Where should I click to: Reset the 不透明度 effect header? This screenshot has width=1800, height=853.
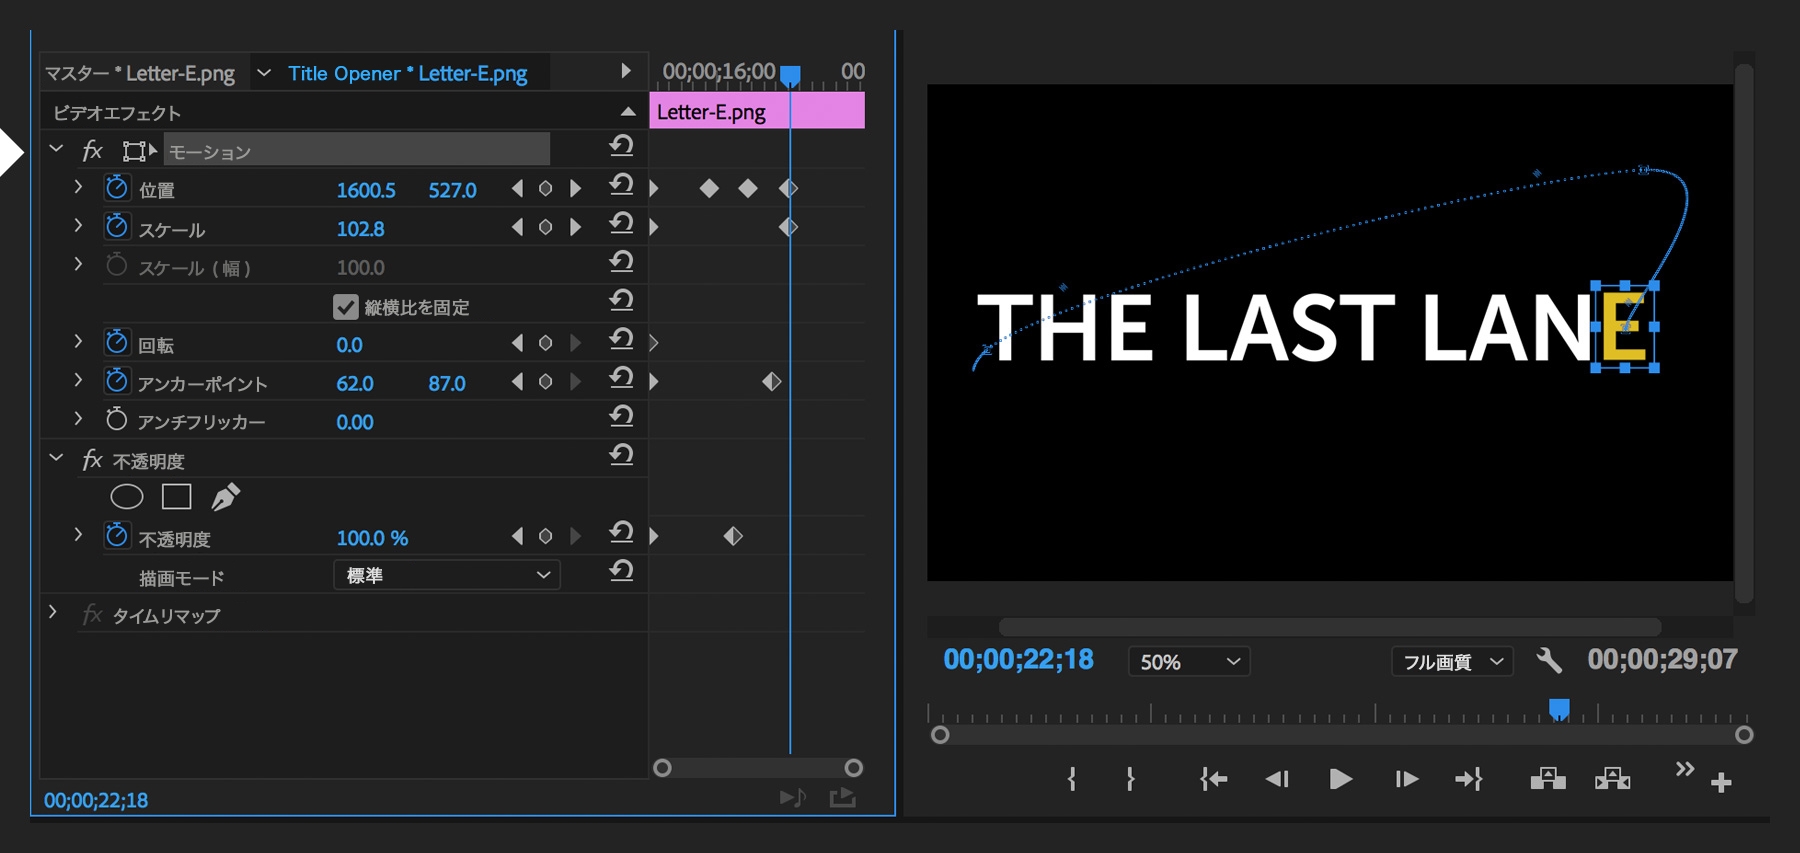tap(621, 455)
